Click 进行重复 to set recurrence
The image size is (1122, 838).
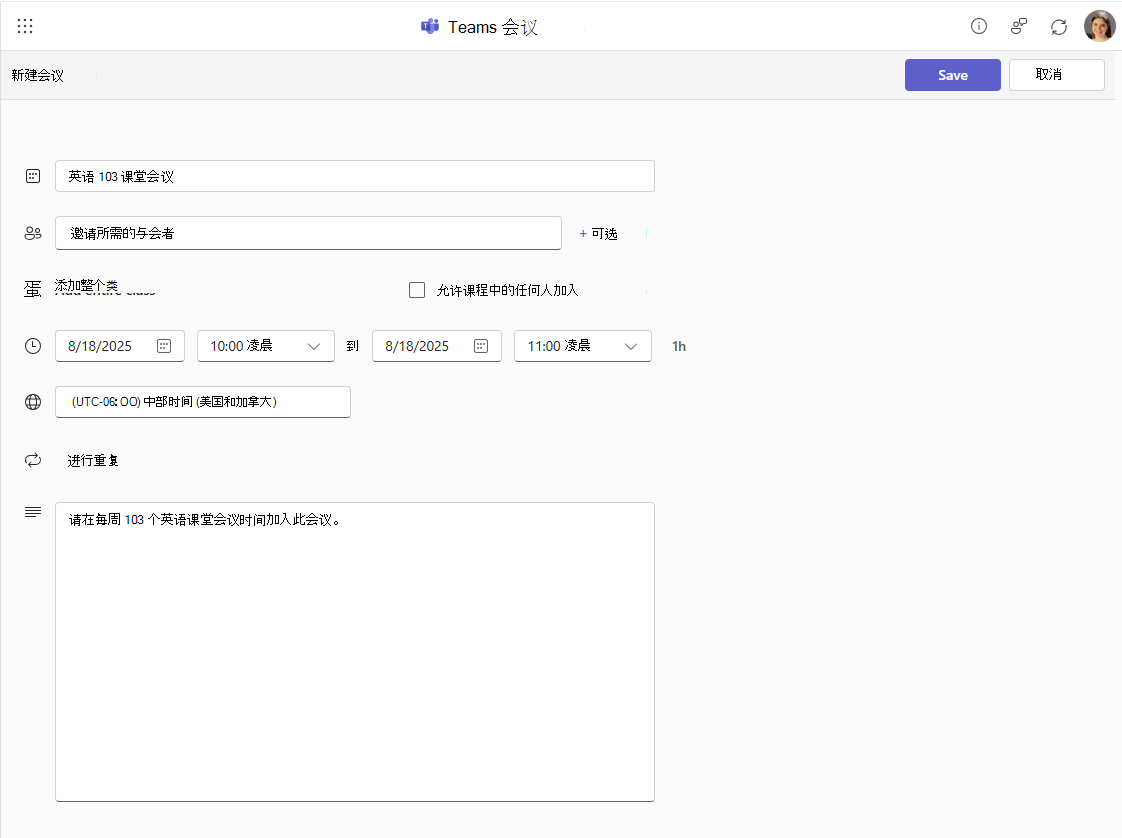(93, 461)
